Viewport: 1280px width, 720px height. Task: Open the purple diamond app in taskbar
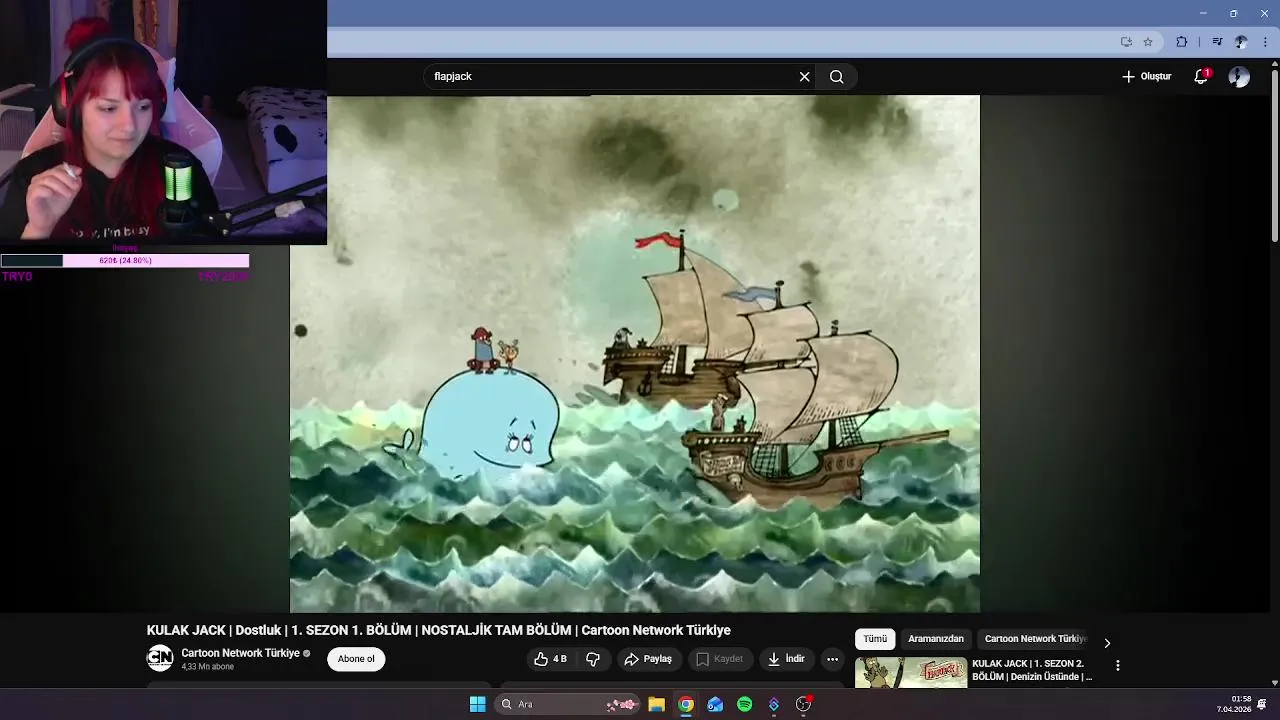(773, 705)
